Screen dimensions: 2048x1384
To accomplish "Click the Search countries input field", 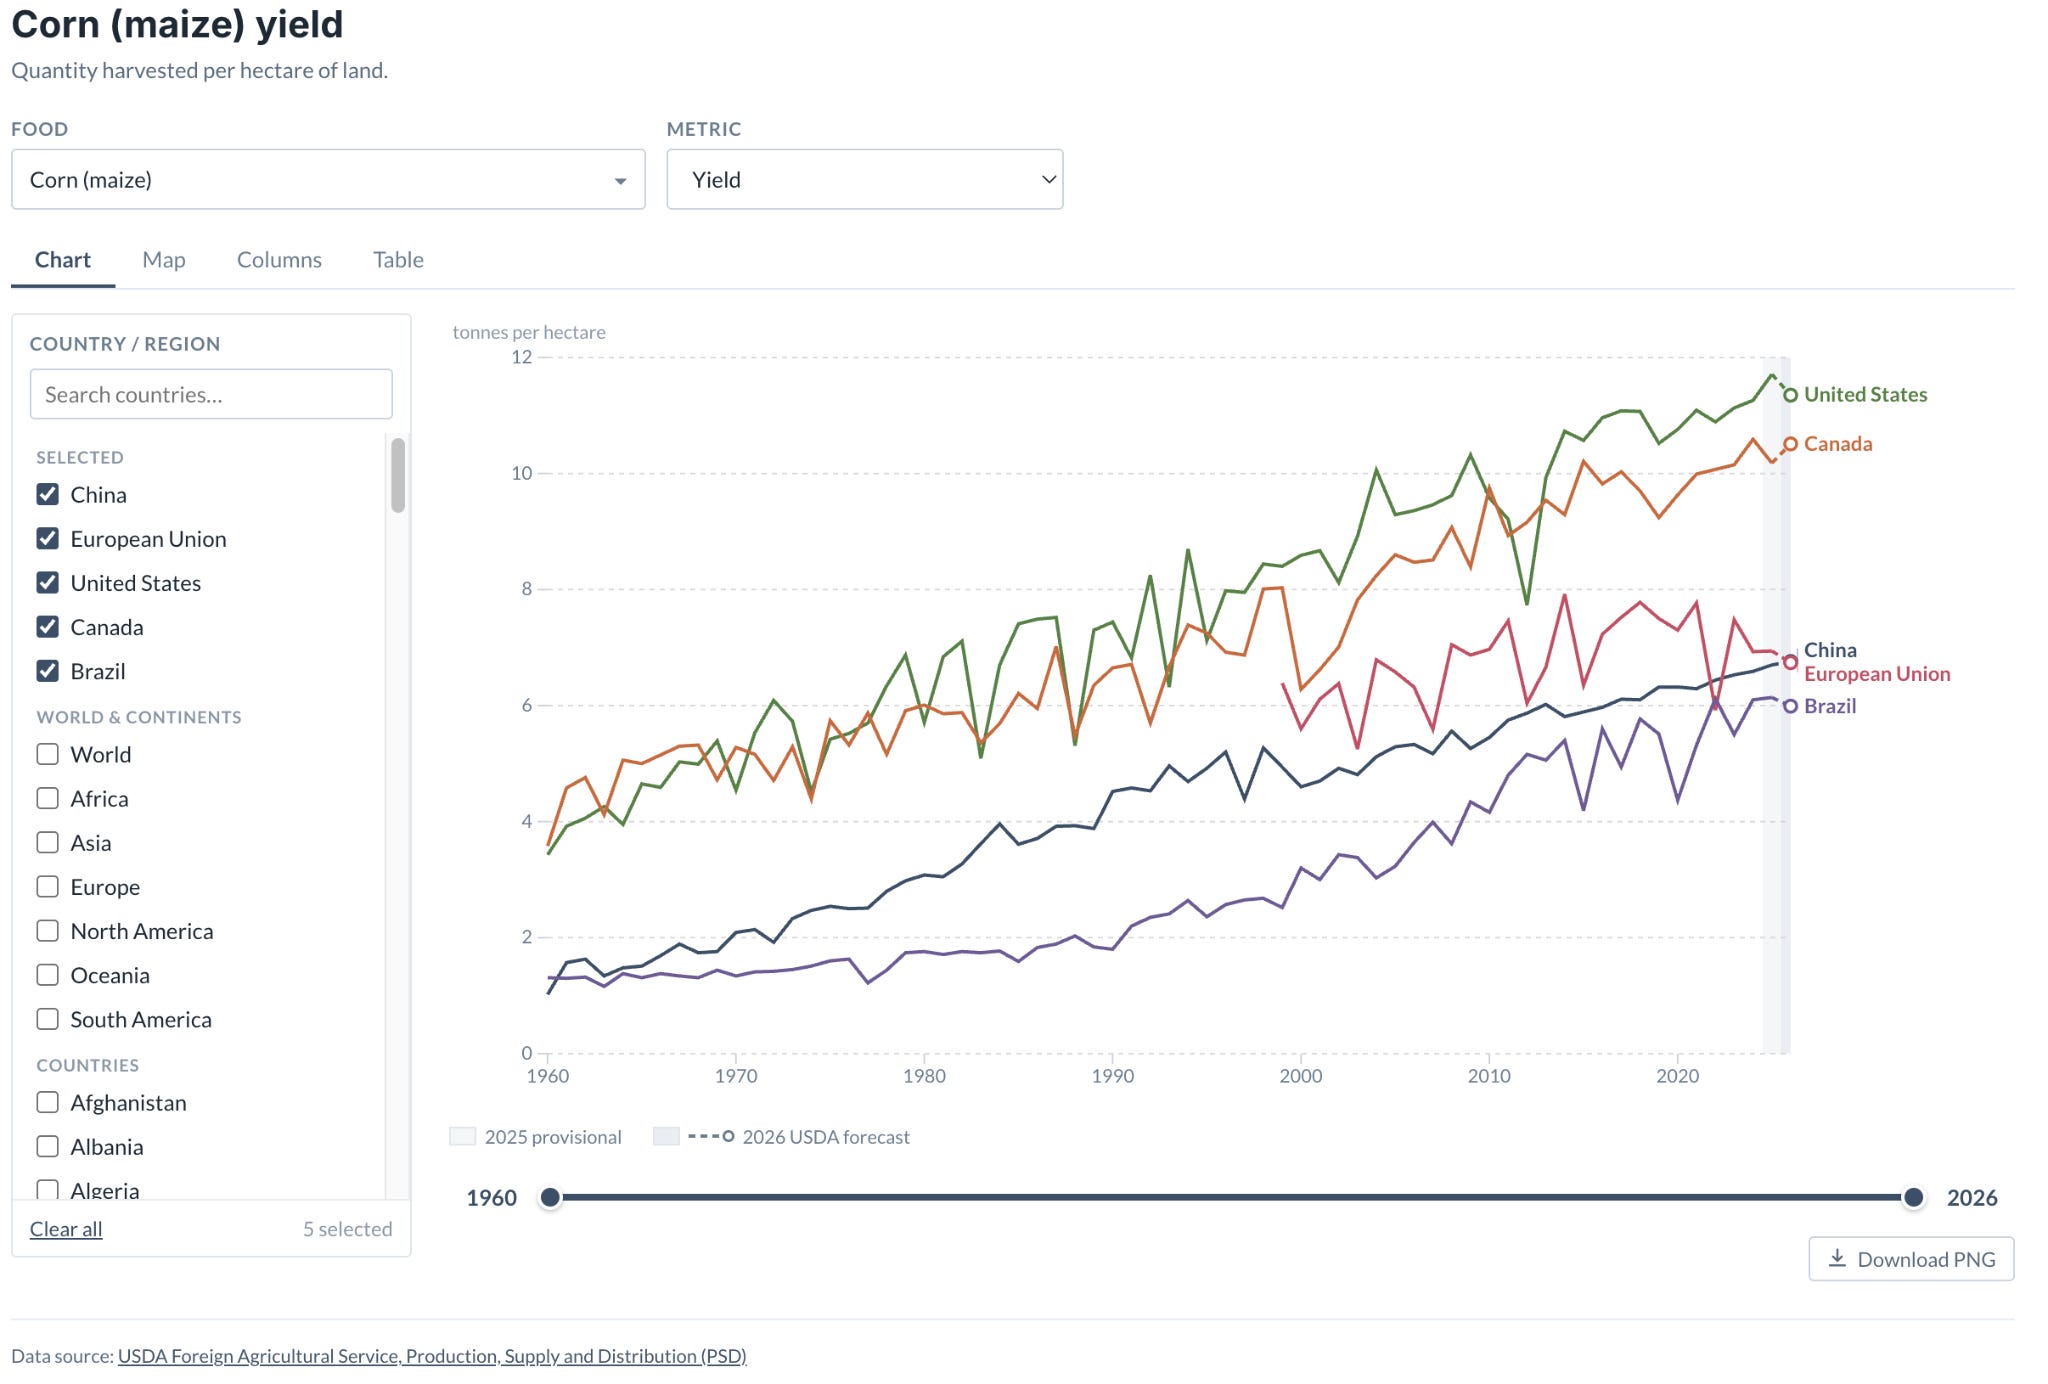I will (x=211, y=394).
